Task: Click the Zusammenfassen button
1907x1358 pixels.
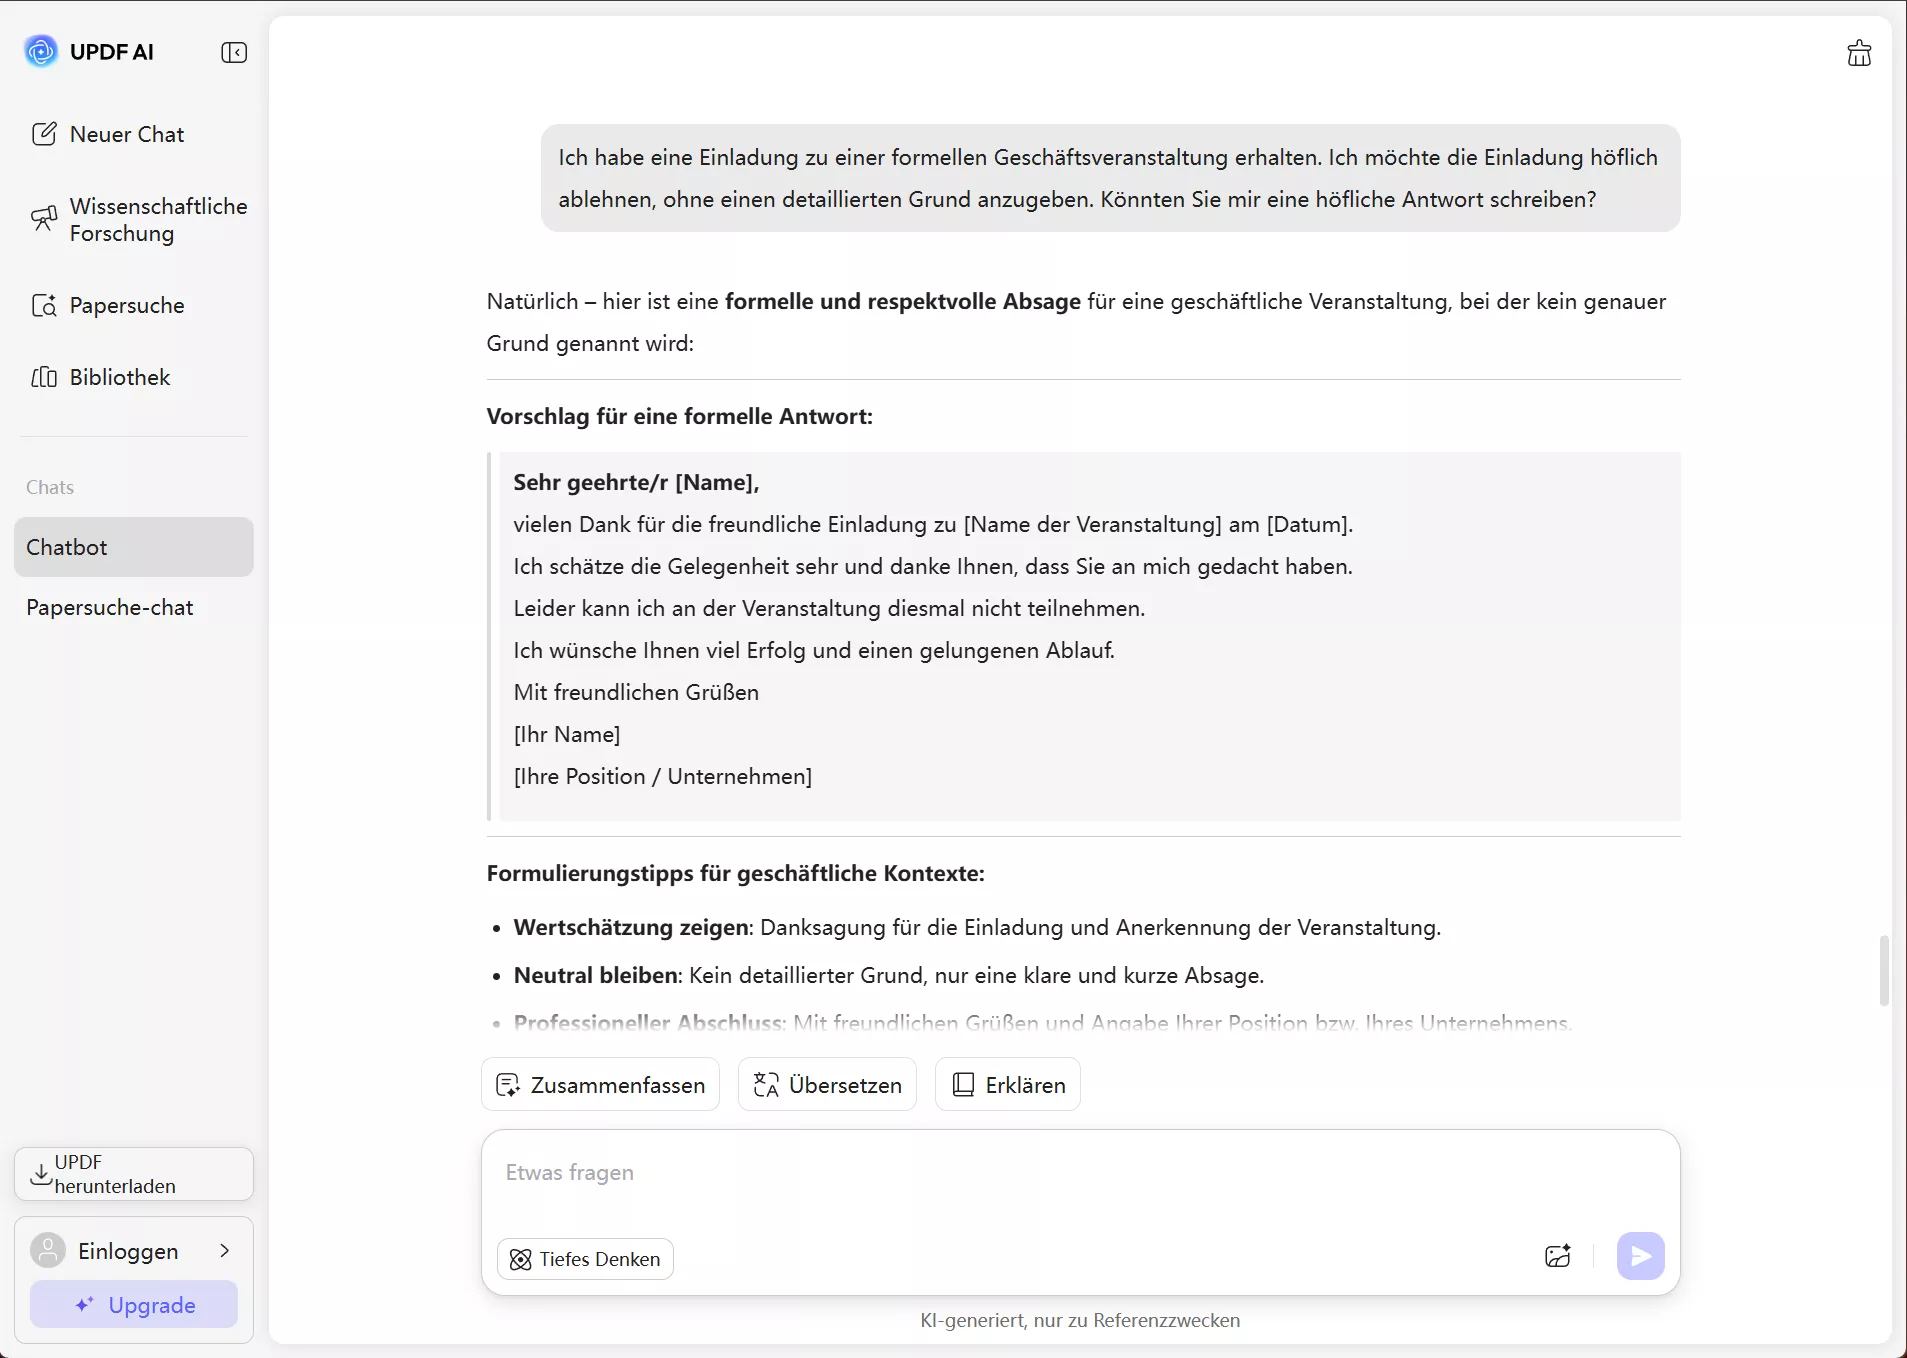Action: pyautogui.click(x=600, y=1084)
